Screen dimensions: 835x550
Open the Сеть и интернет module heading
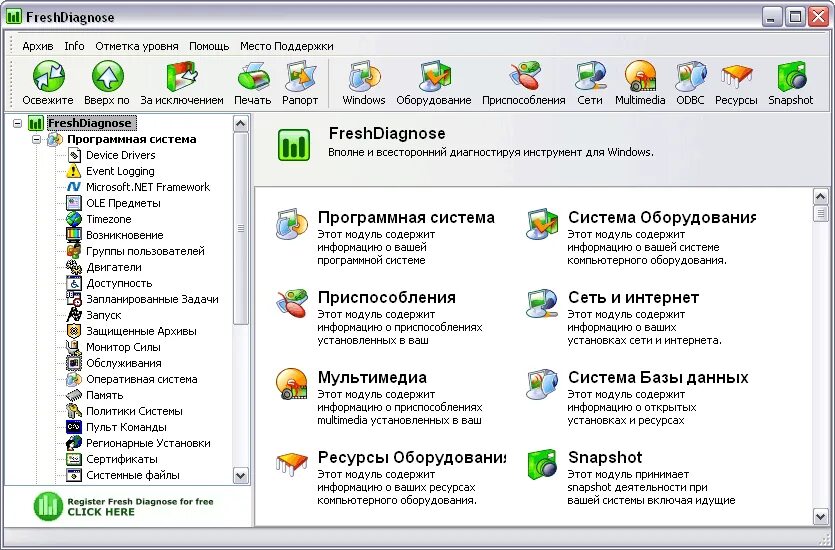(634, 298)
